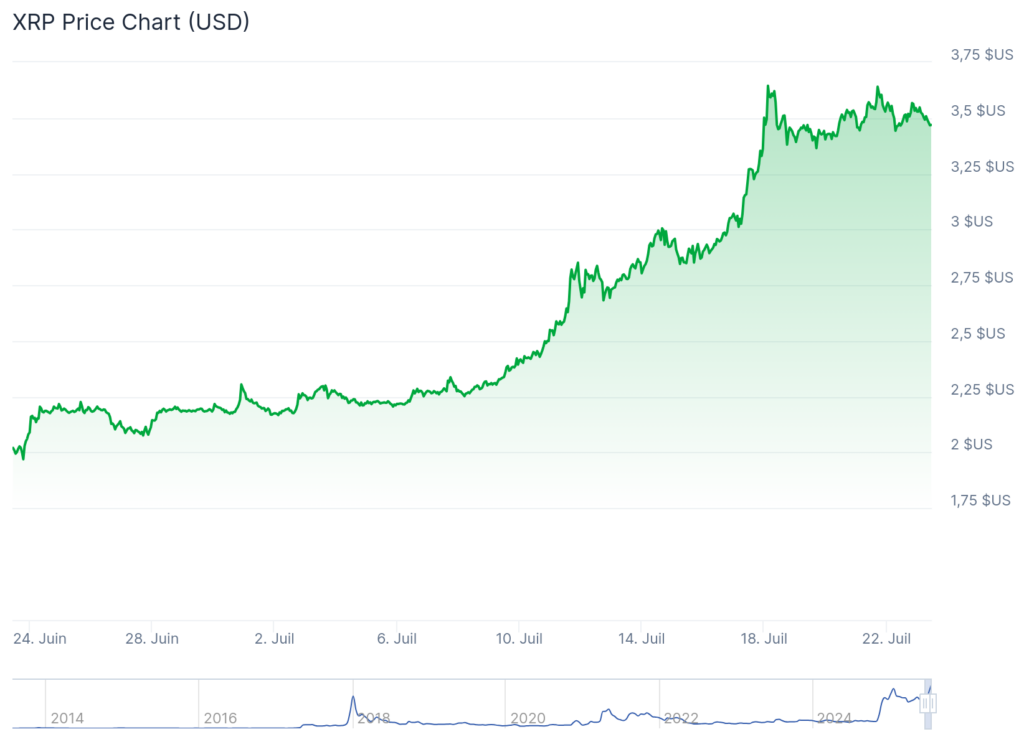The width and height of the screenshot is (1024, 747).
Task: Jump to 2022 in the overview timeline
Action: (681, 718)
